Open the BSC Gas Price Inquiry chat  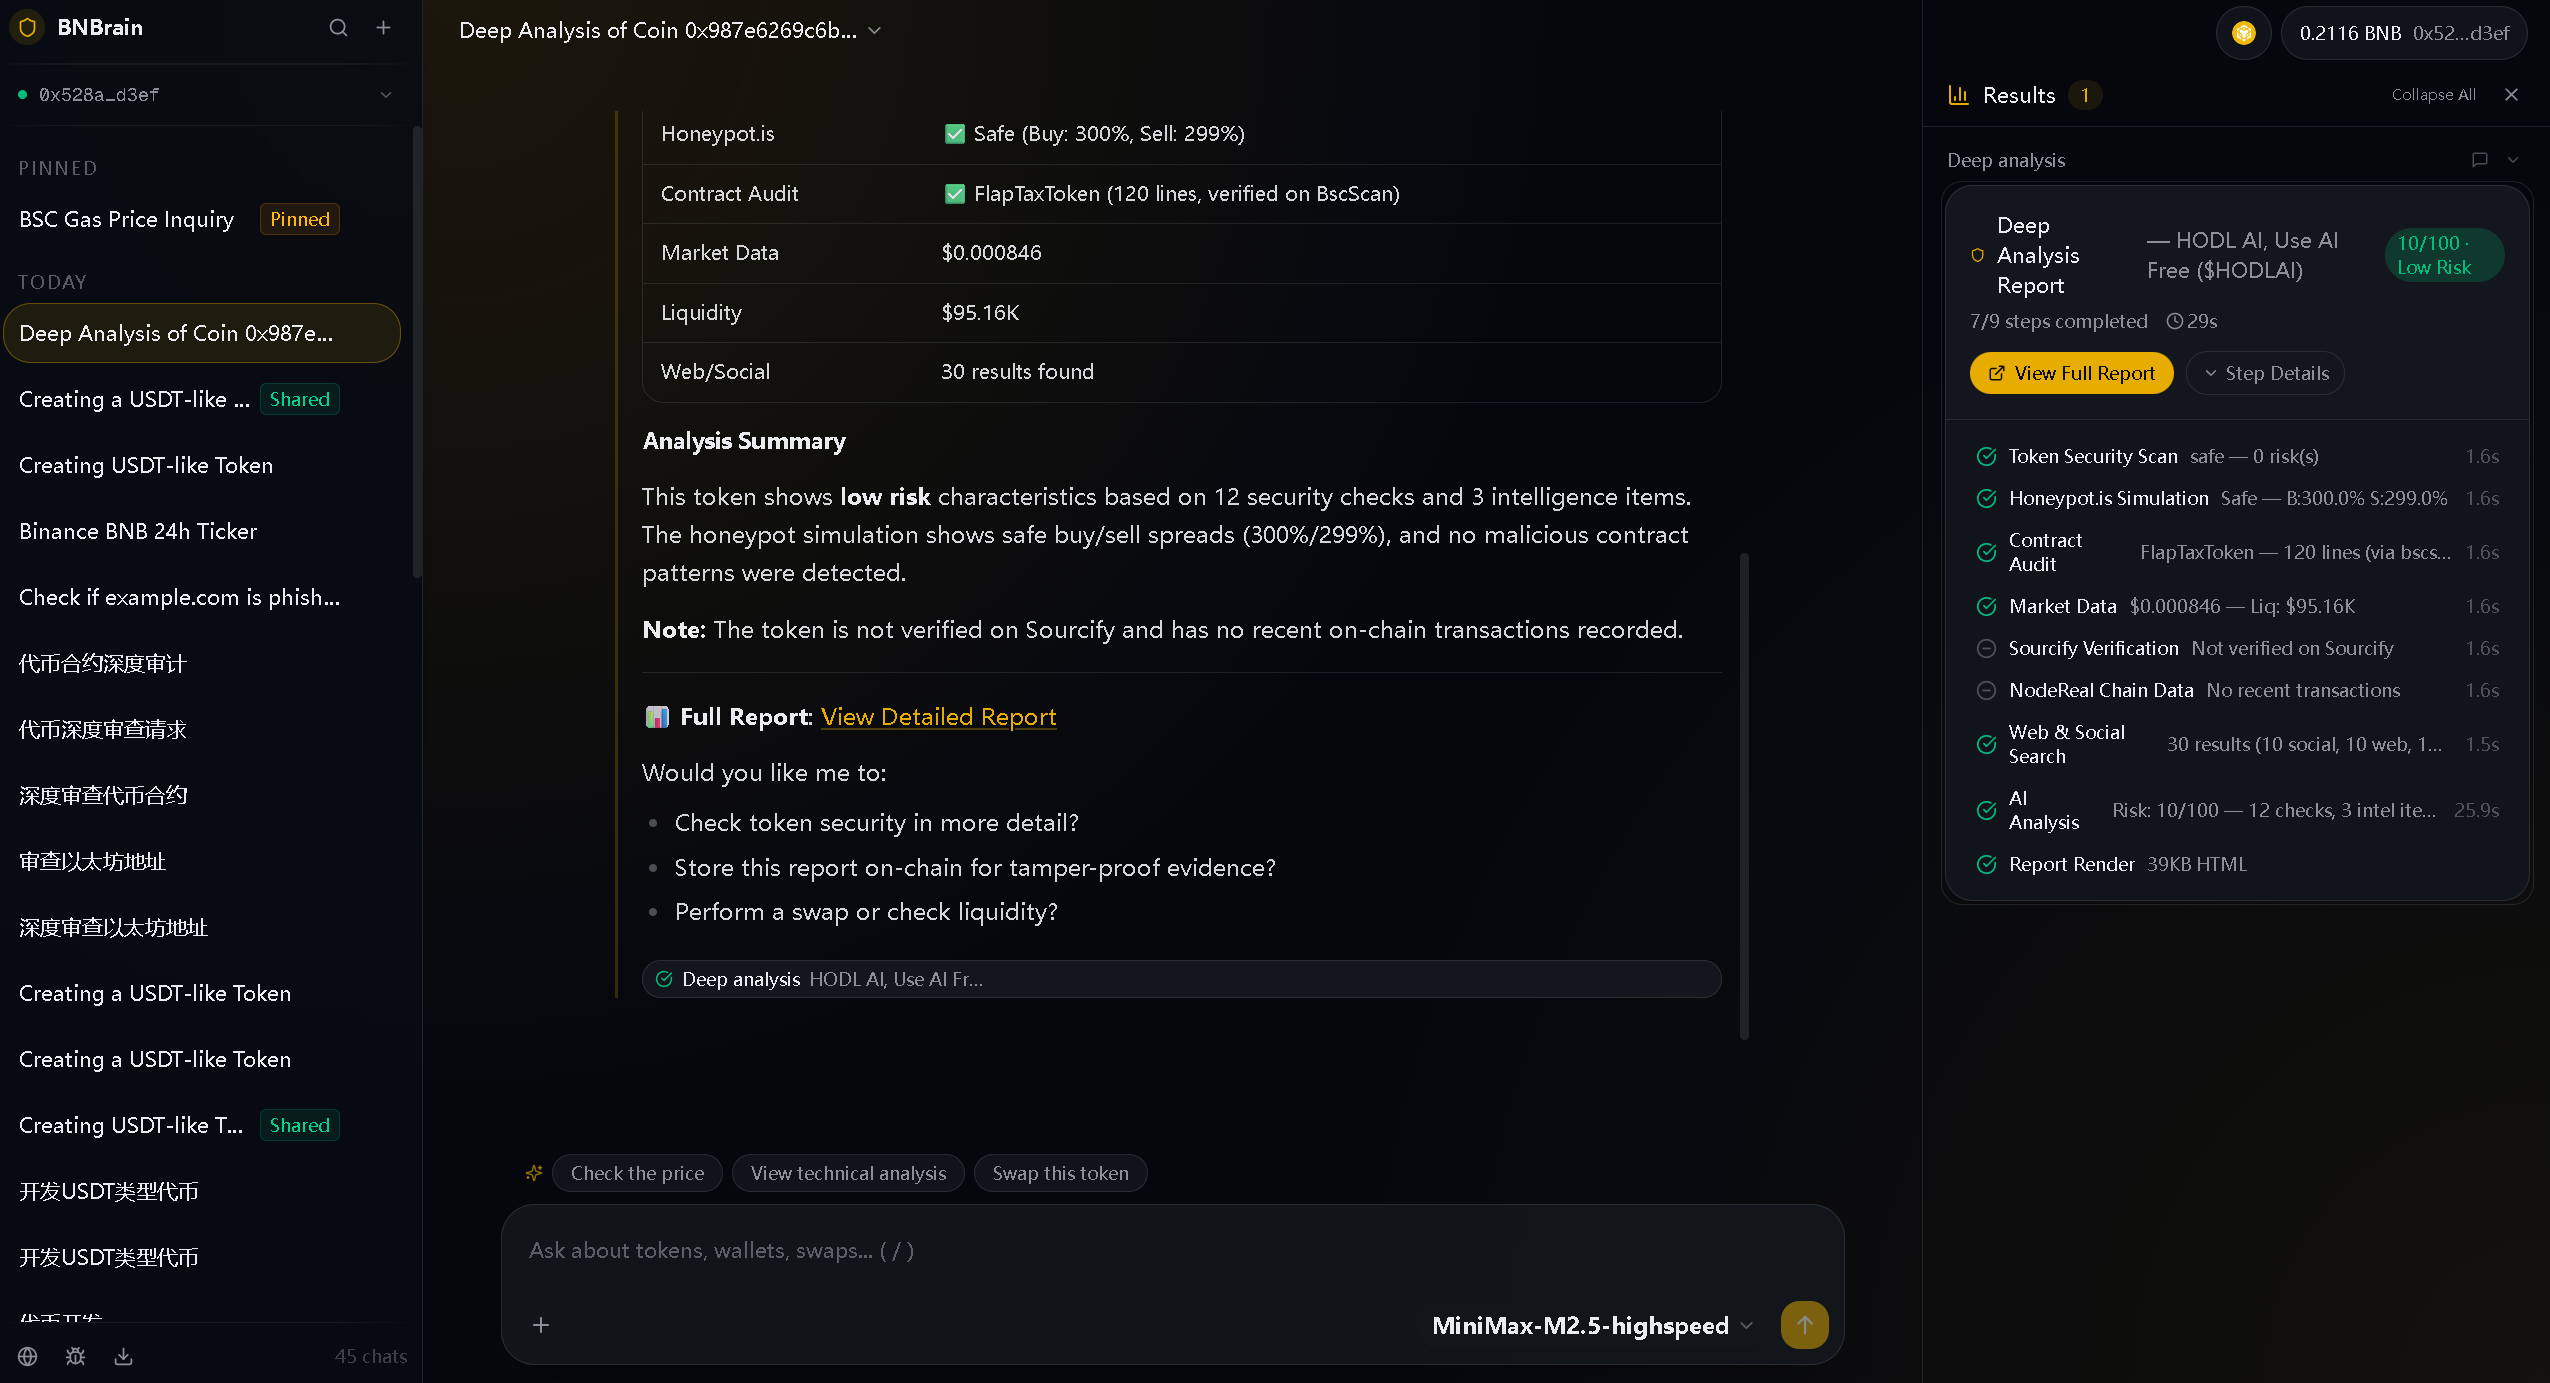point(126,219)
